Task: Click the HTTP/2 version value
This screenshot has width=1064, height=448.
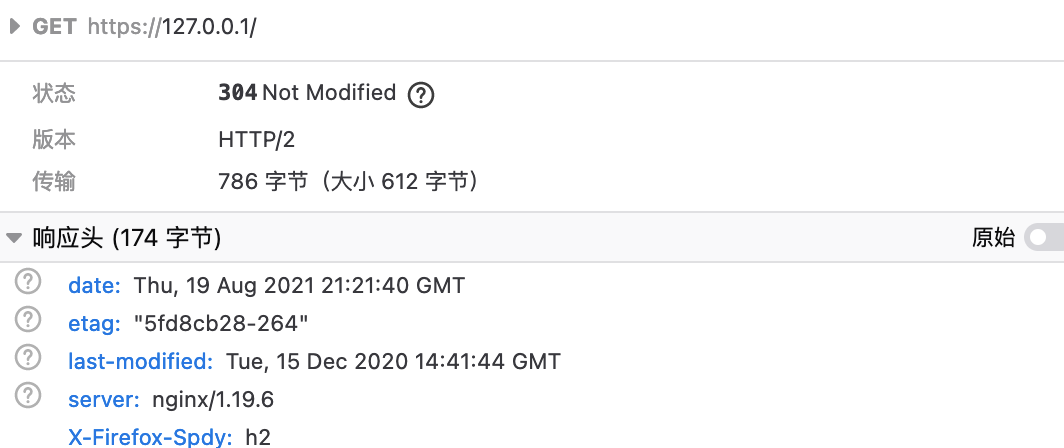Action: 256,140
